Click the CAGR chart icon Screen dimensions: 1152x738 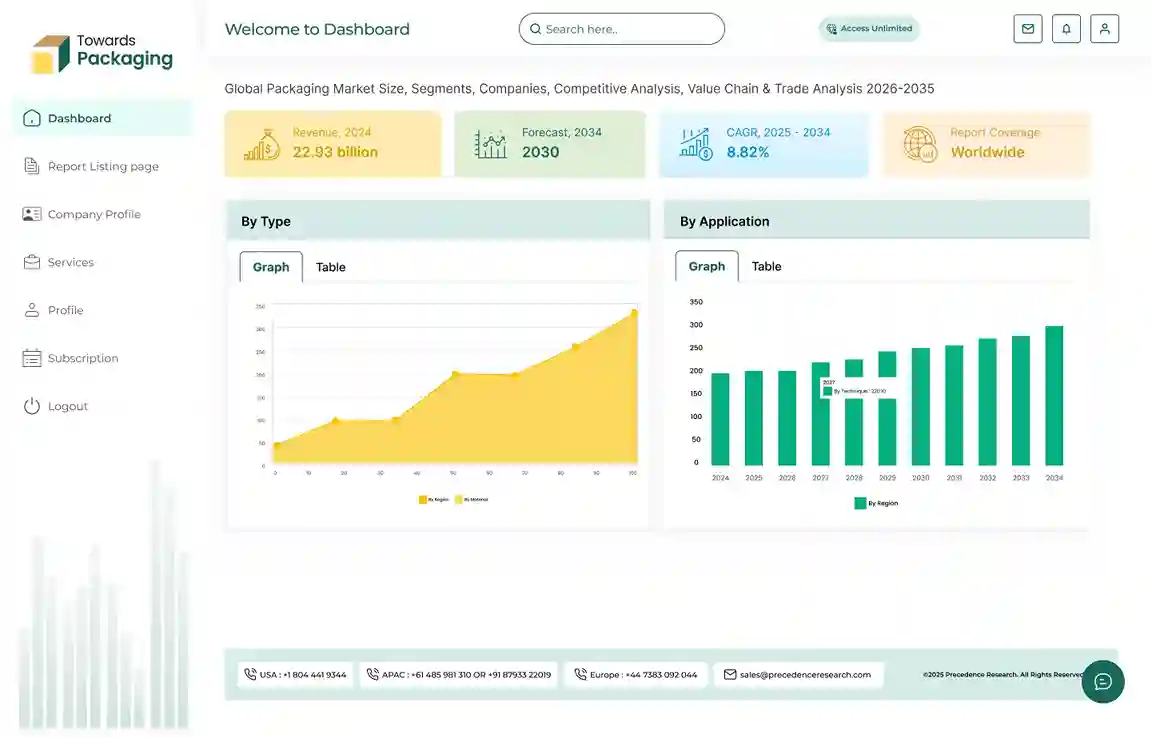[695, 144]
